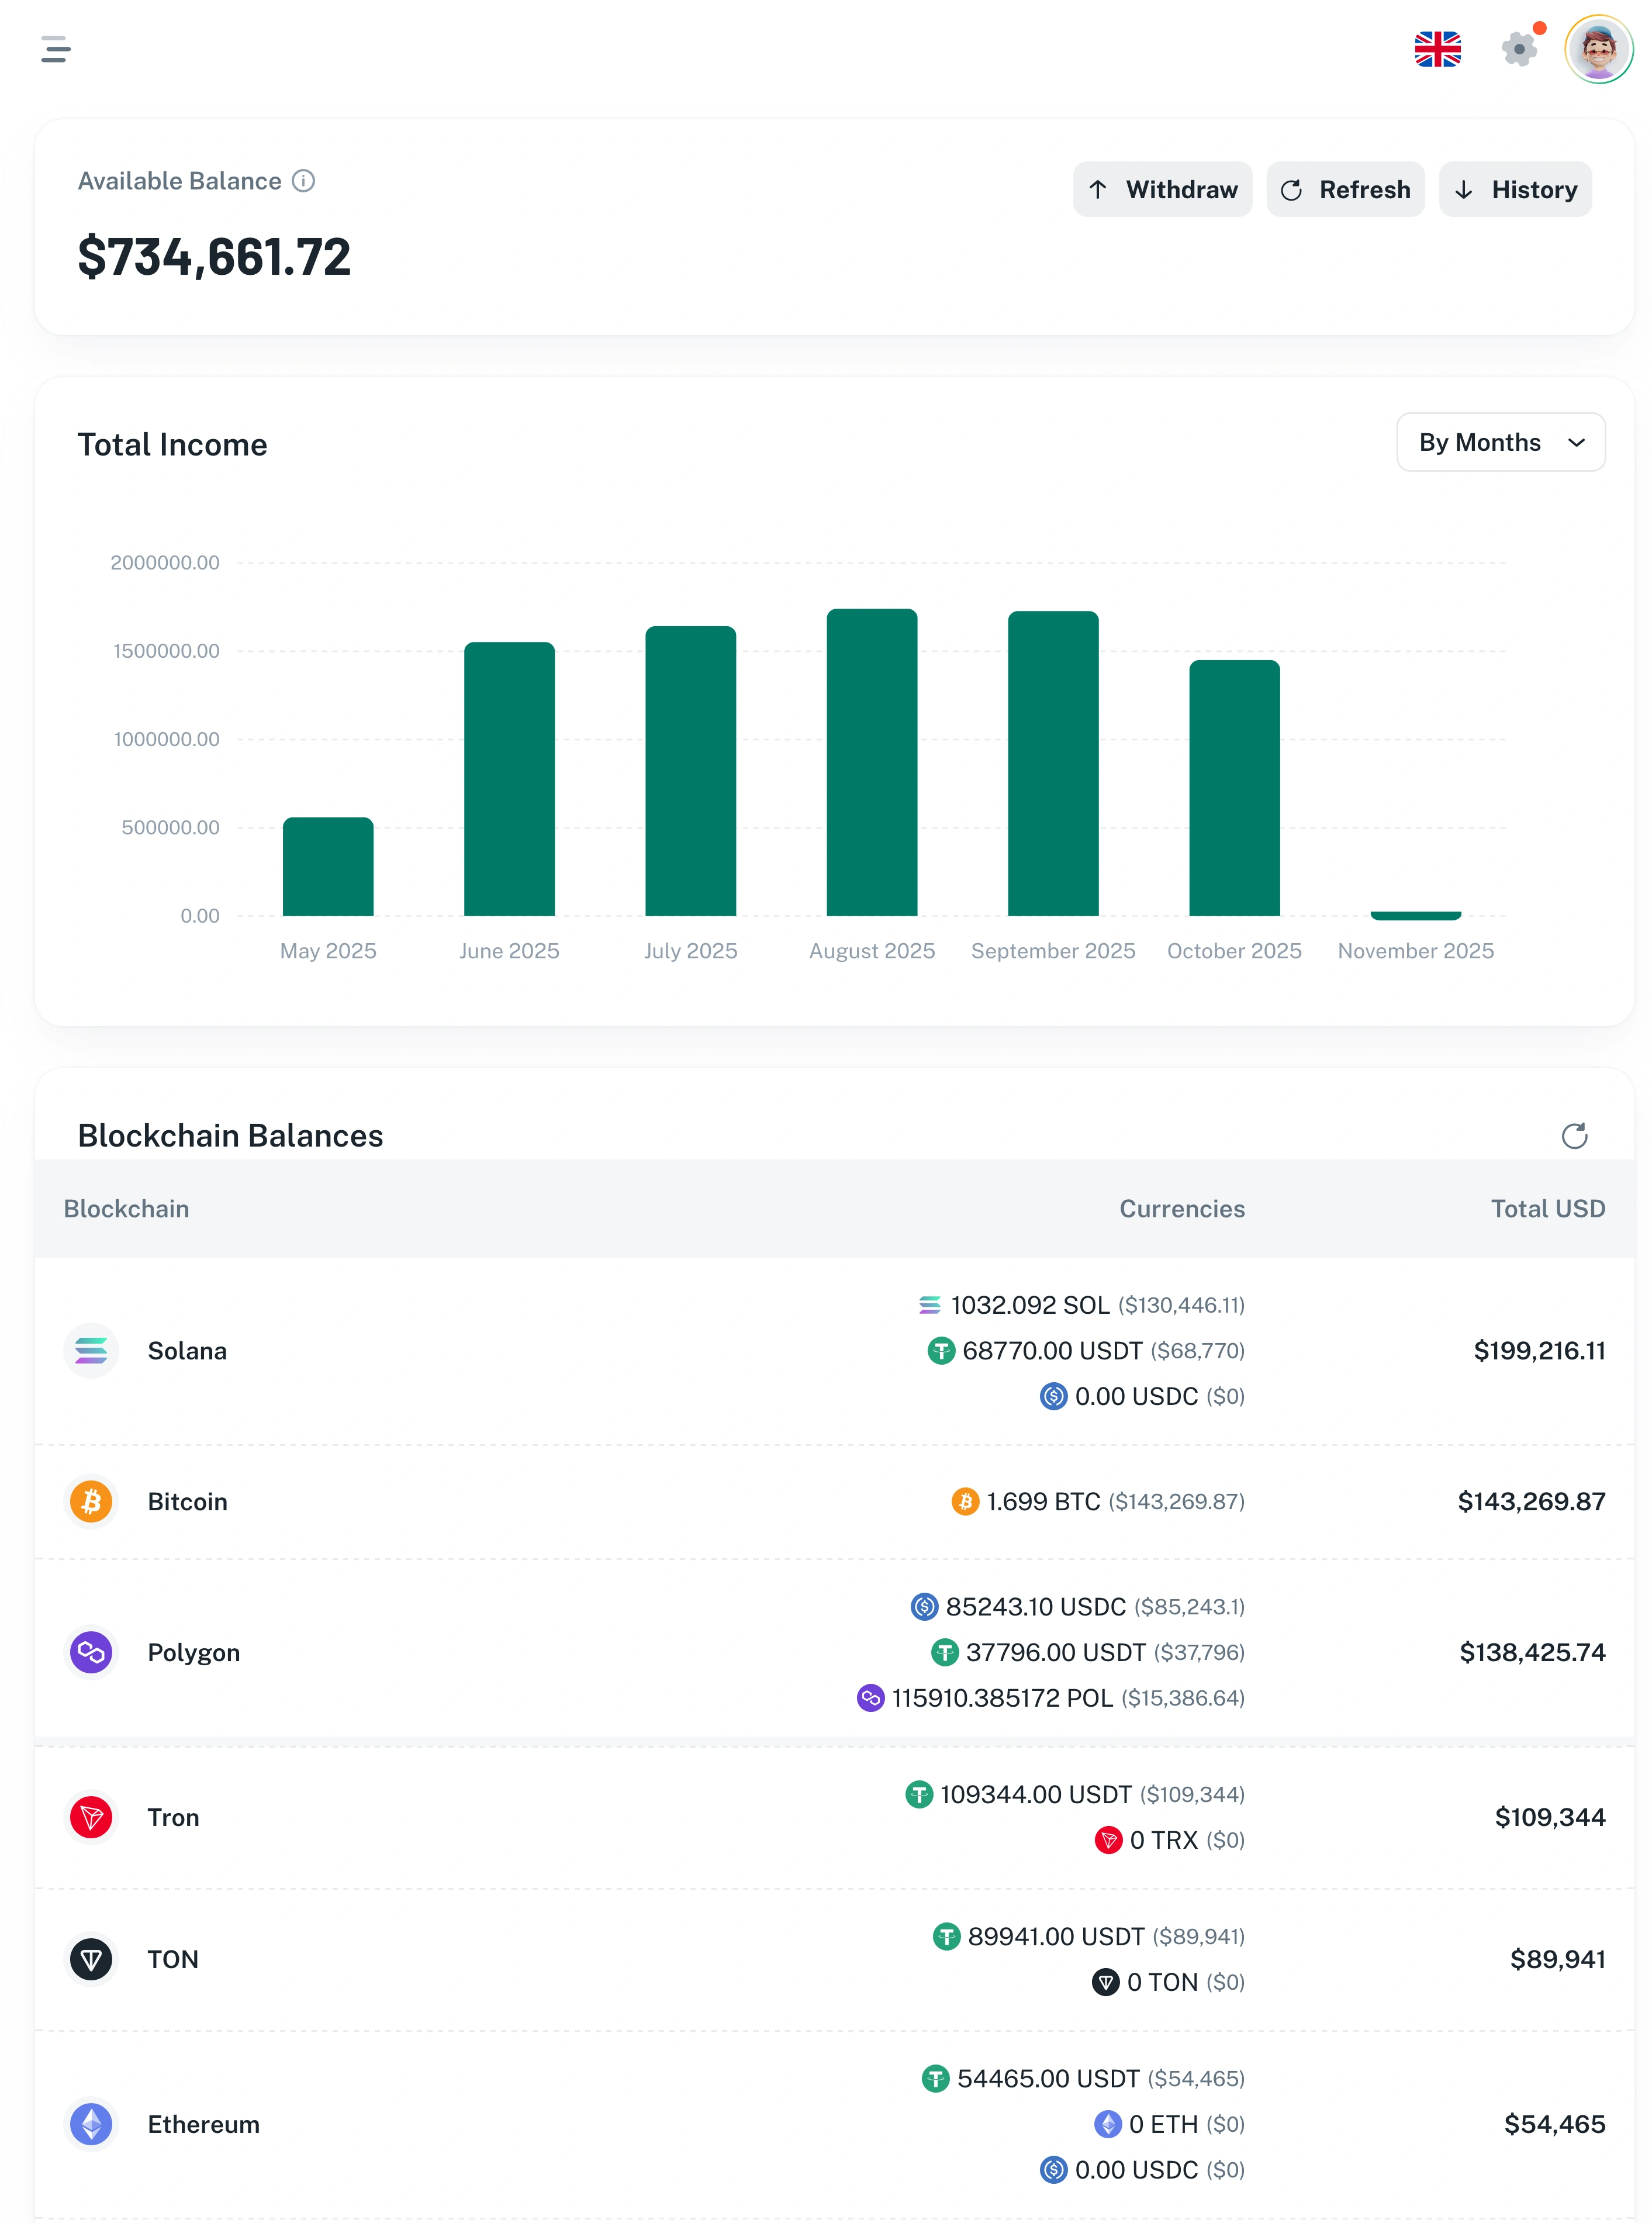Click the Bitcoin blockchain icon
Image resolution: width=1652 pixels, height=2223 pixels.
point(91,1502)
